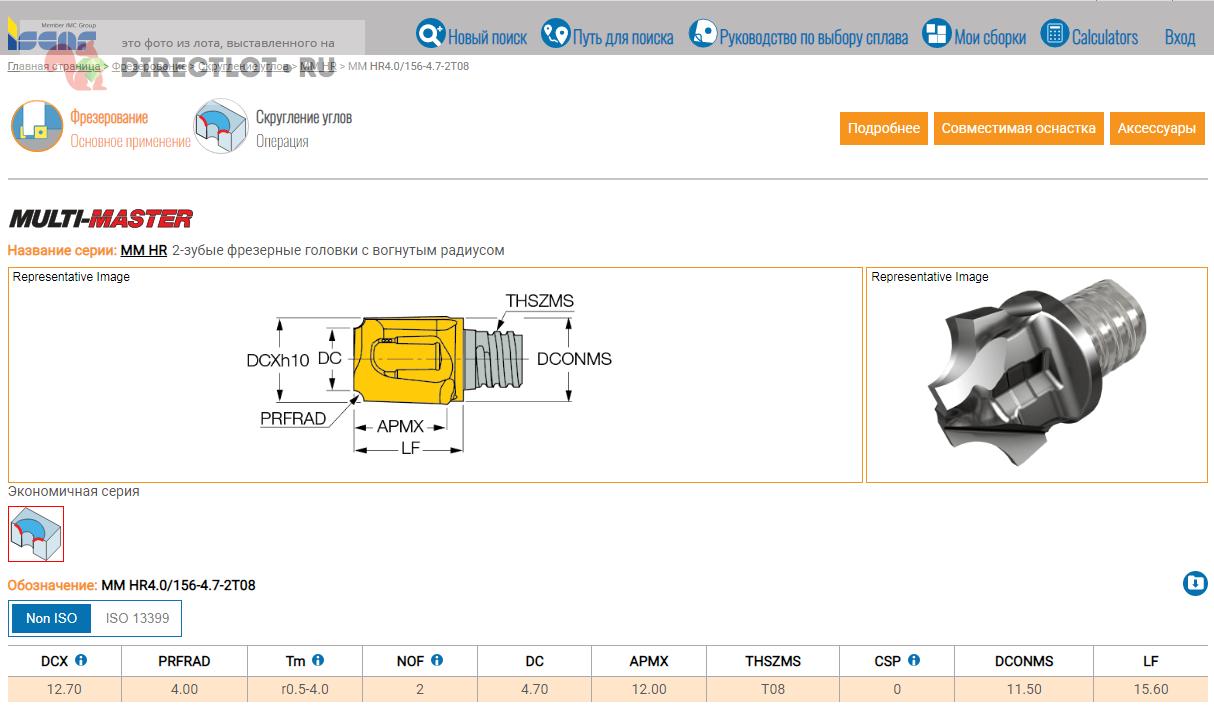Screen dimensions: 1214x712
Task: Click the 4.70 DC value cell
Action: click(x=535, y=689)
